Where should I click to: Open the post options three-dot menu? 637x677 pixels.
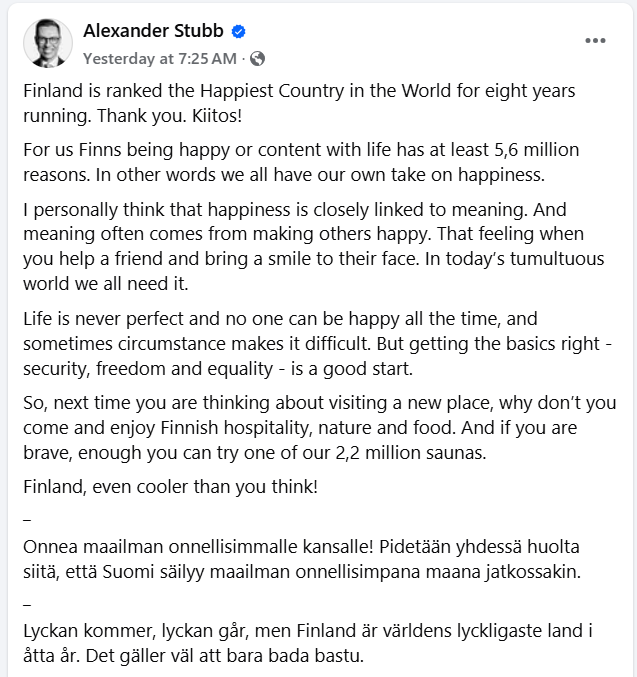[595, 41]
